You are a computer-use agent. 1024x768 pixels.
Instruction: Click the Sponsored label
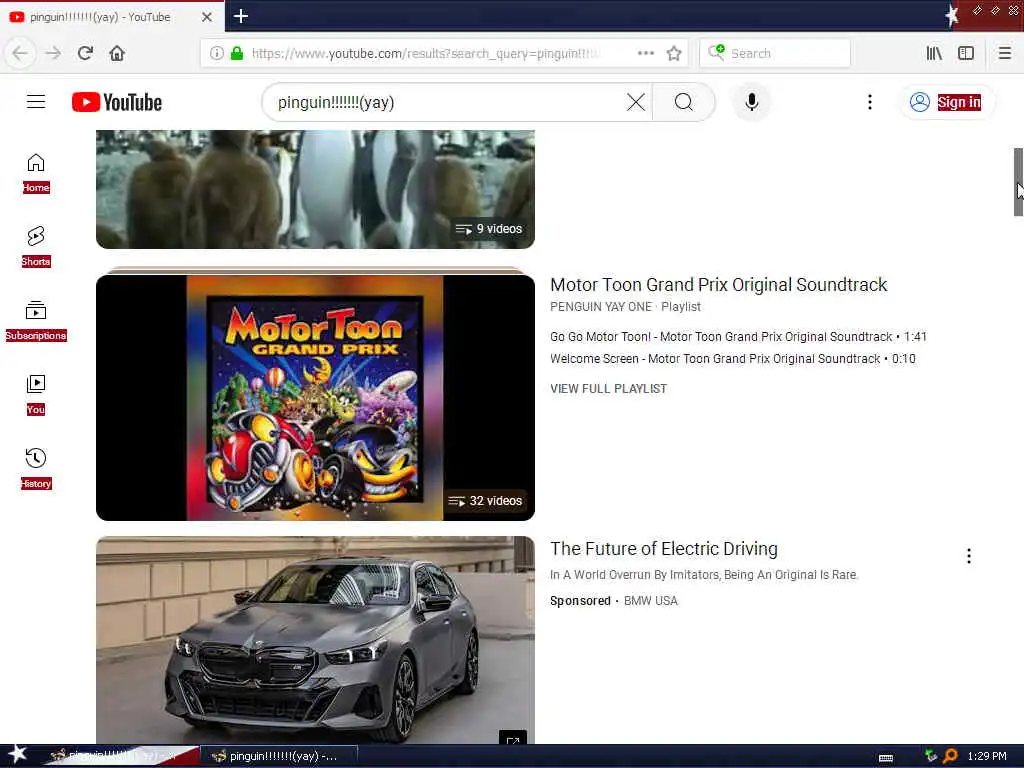pyautogui.click(x=580, y=601)
